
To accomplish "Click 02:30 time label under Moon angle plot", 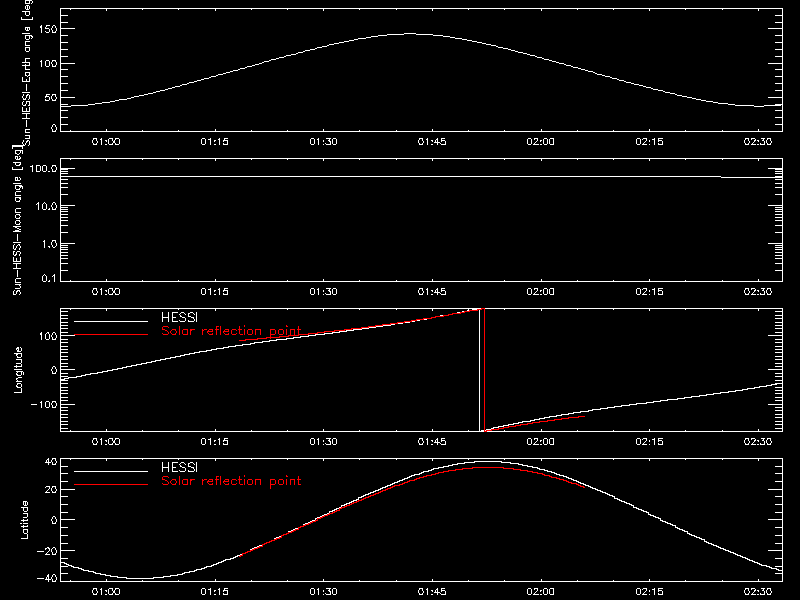I will point(758,291).
